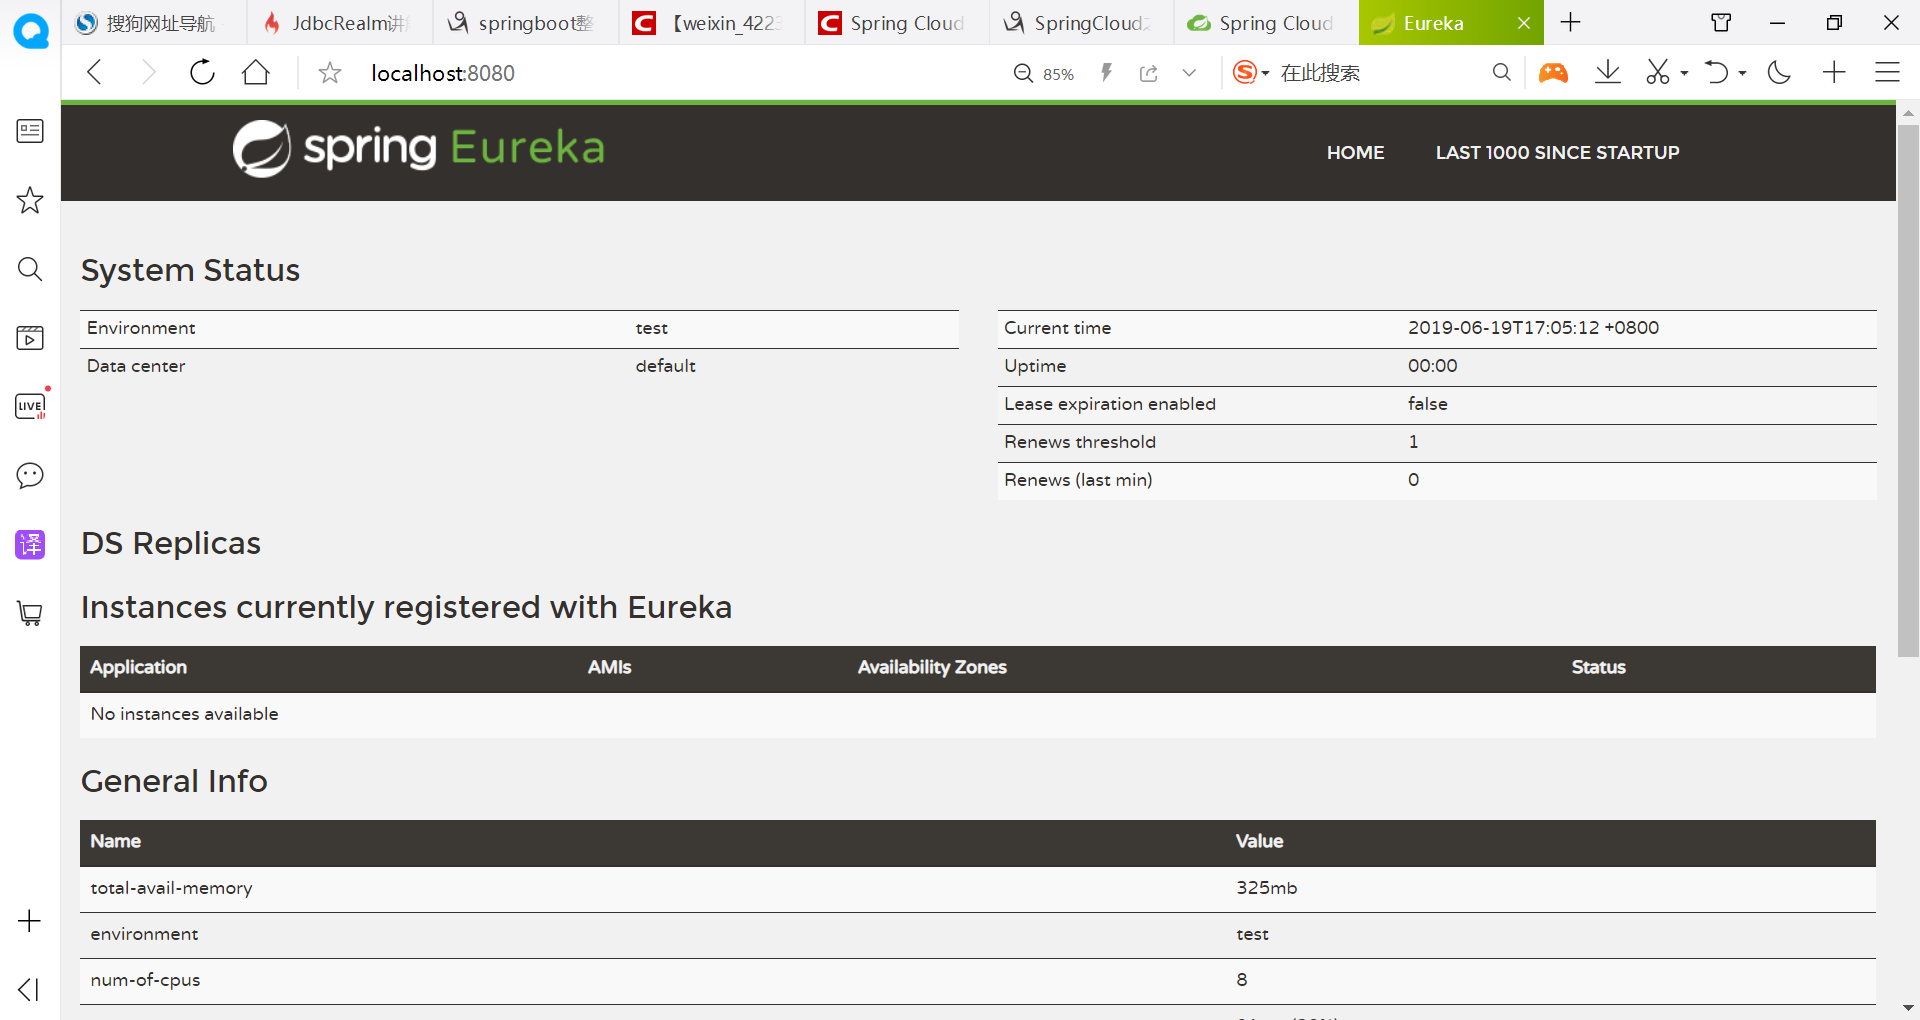Viewport: 1920px width, 1020px height.
Task: Click the 'Availability Zones' column header
Action: 932,667
